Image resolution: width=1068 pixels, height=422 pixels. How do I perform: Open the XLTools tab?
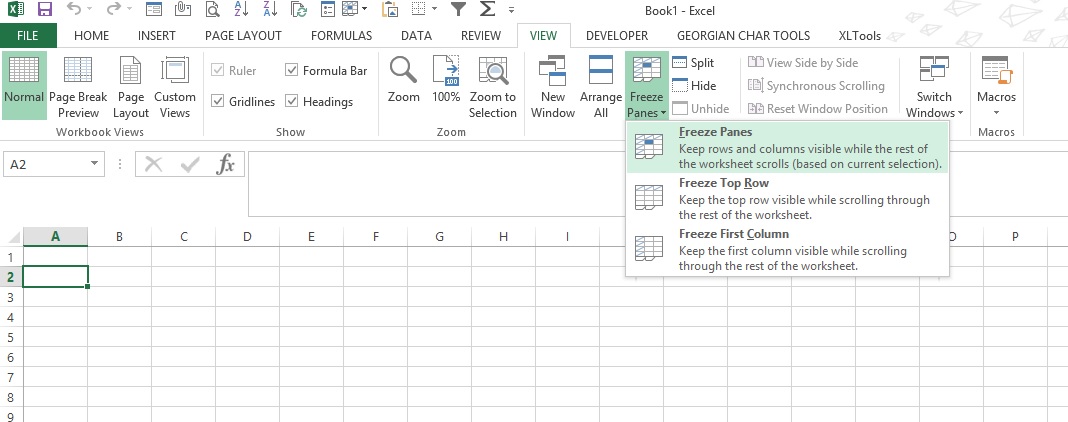tap(860, 35)
